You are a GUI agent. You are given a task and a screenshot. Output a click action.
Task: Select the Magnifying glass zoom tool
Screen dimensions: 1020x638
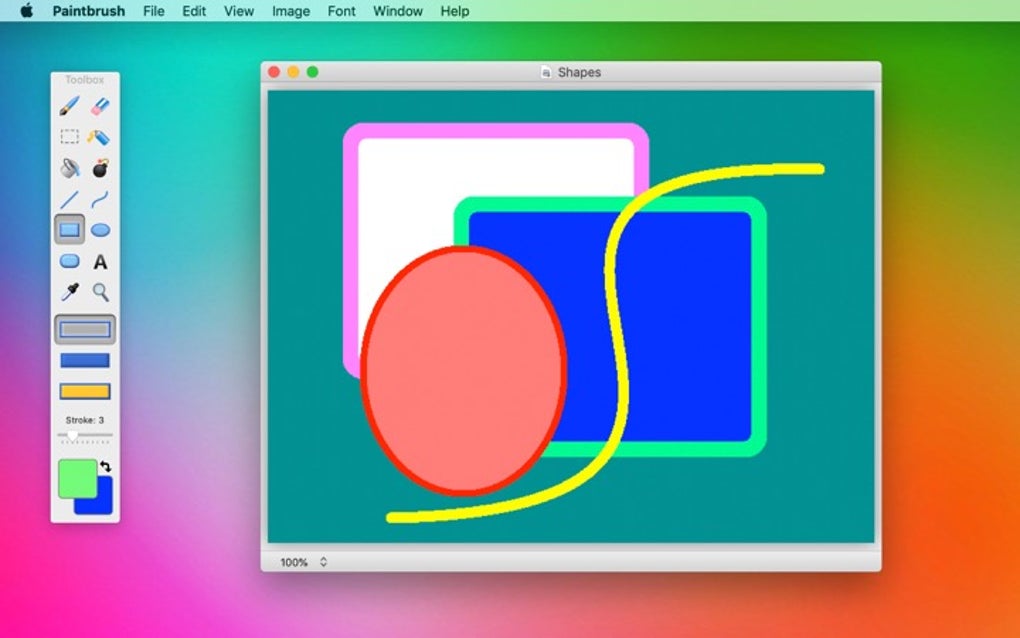pos(100,292)
